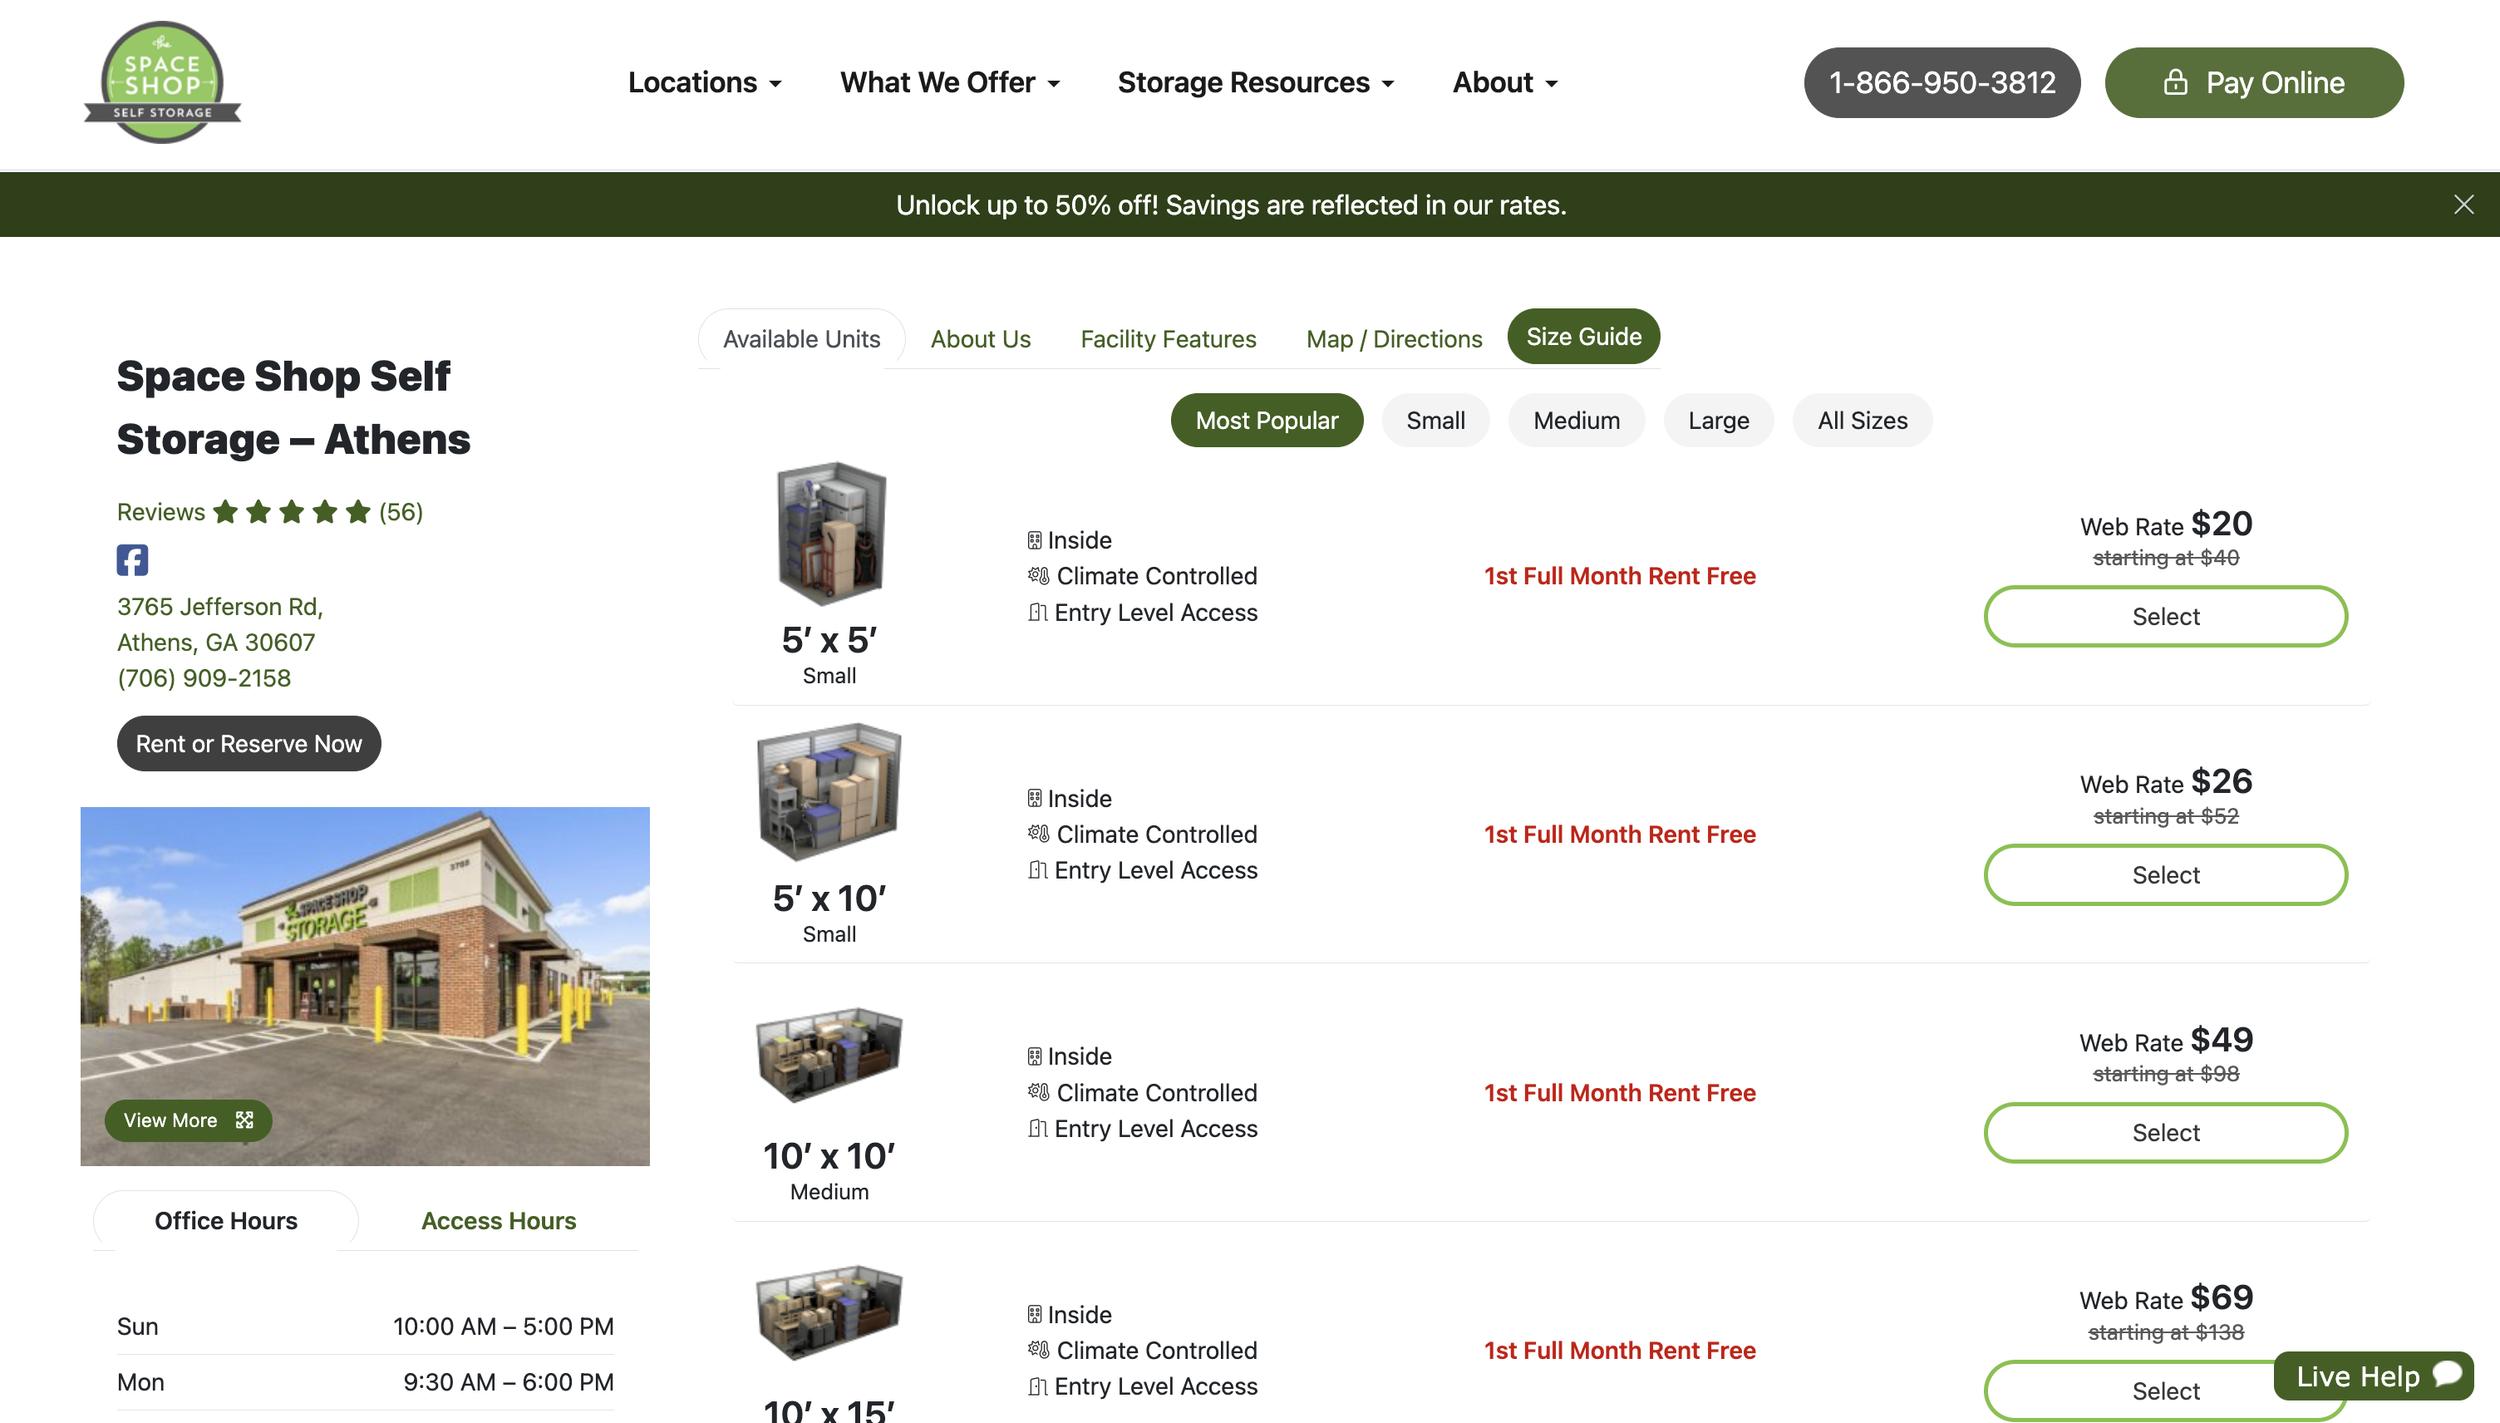Open the Facebook page icon

pyautogui.click(x=132, y=560)
